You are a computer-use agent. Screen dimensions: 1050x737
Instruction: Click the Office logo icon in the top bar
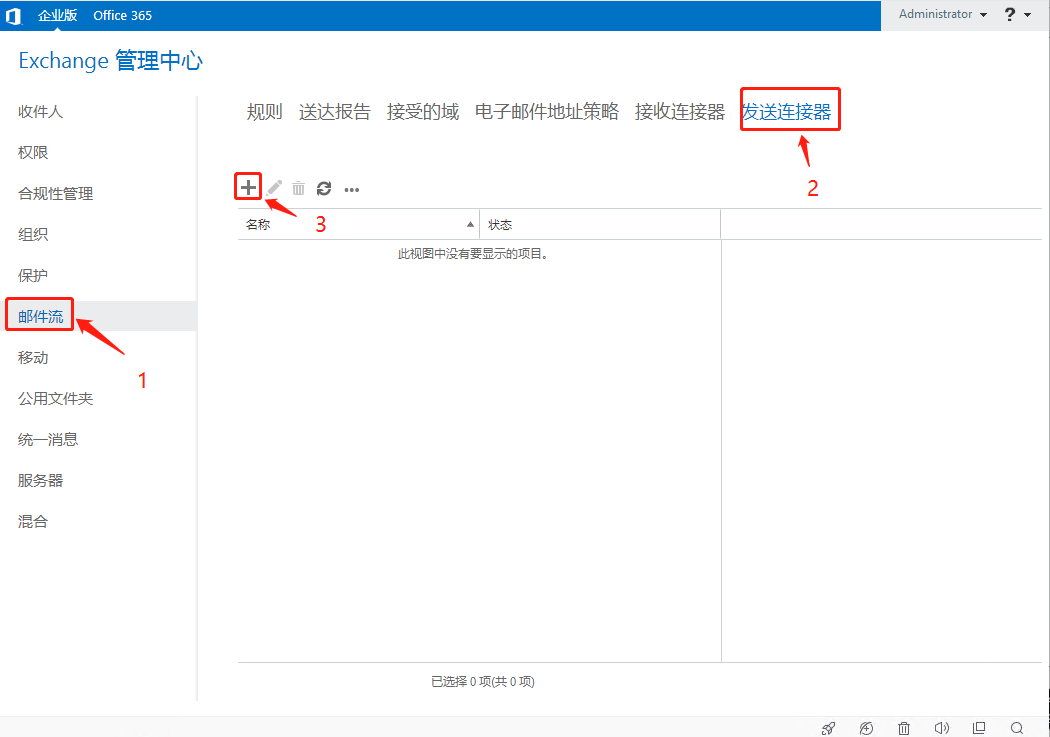coord(14,15)
